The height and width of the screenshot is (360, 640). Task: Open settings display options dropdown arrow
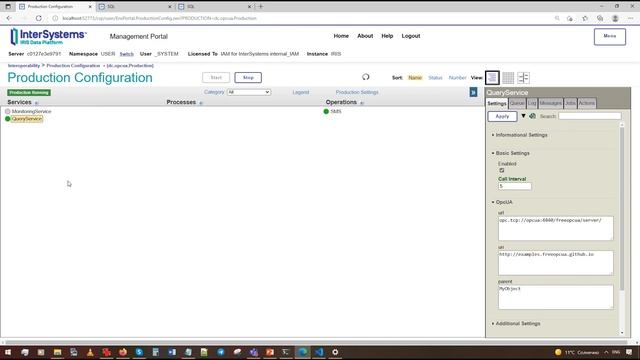[x=523, y=116]
